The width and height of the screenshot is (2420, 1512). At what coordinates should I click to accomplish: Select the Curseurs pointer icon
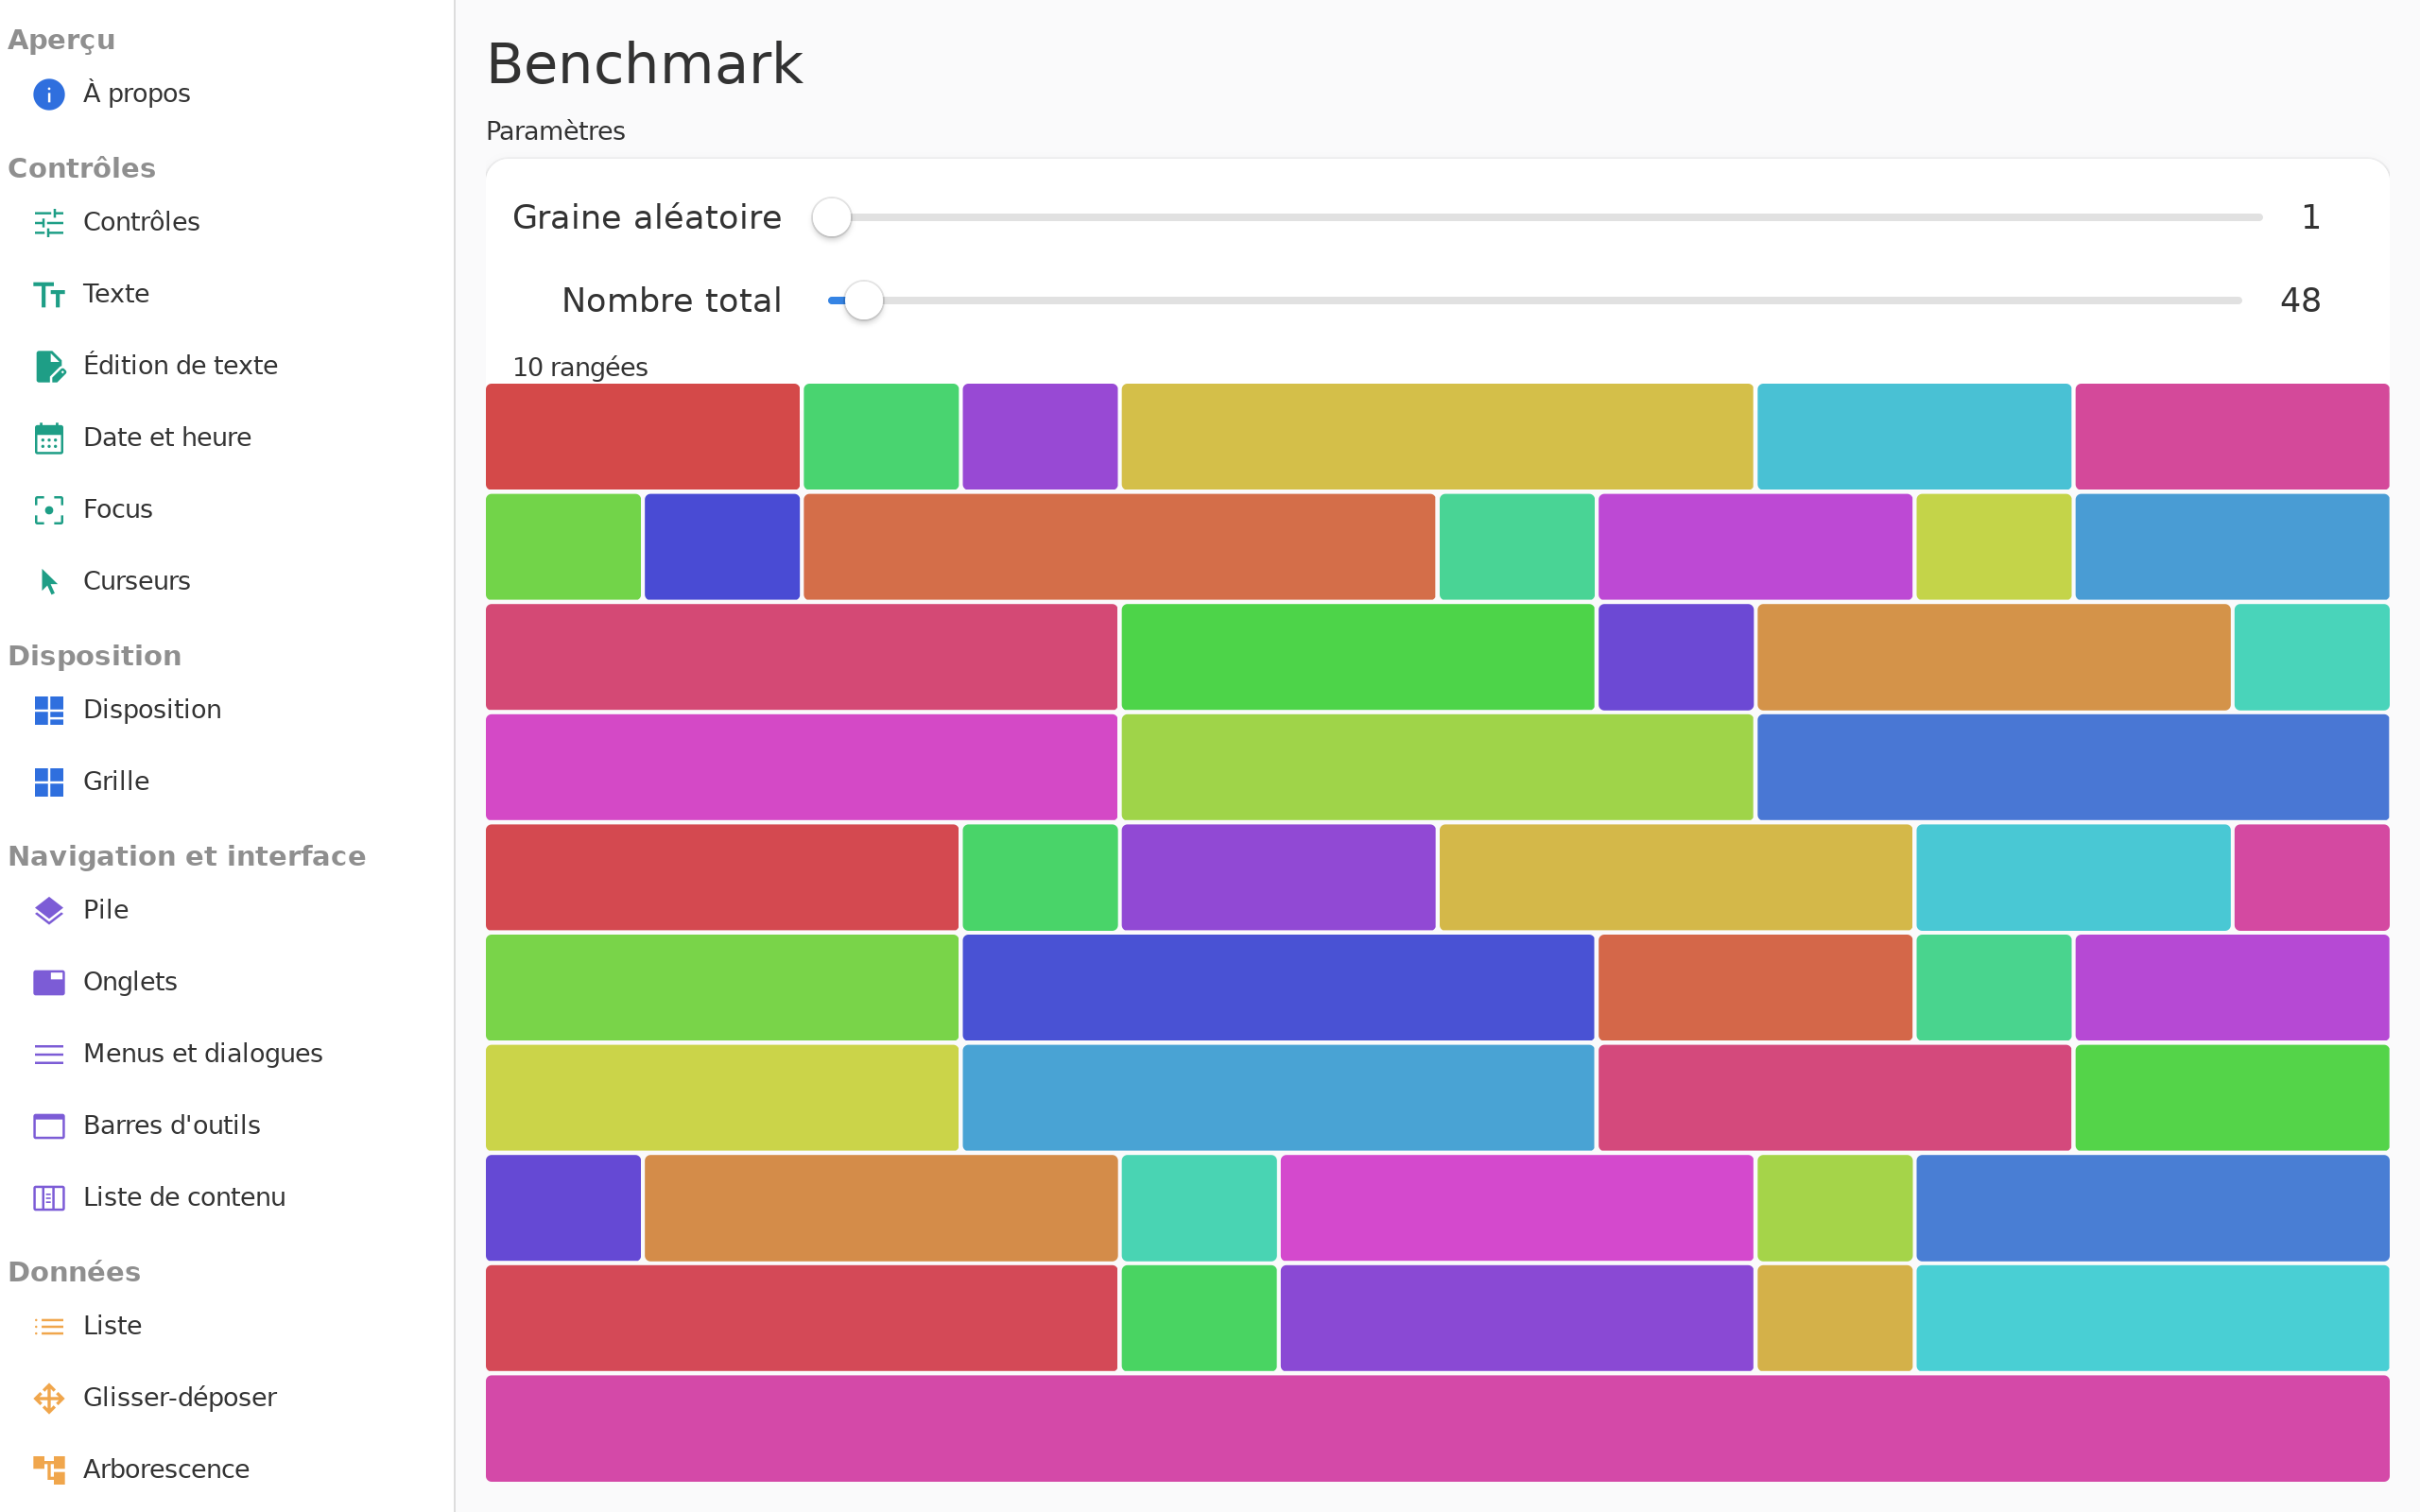pyautogui.click(x=49, y=582)
